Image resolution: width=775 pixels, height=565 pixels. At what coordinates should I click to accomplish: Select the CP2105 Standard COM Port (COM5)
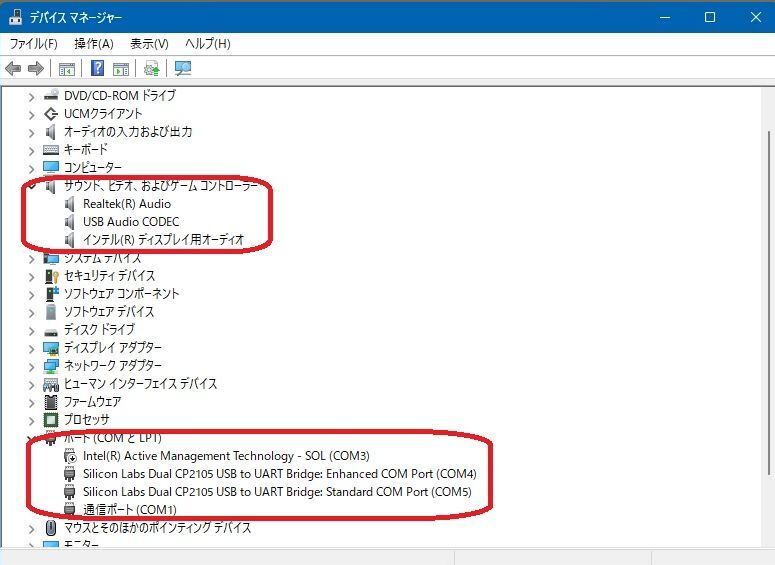(276, 492)
